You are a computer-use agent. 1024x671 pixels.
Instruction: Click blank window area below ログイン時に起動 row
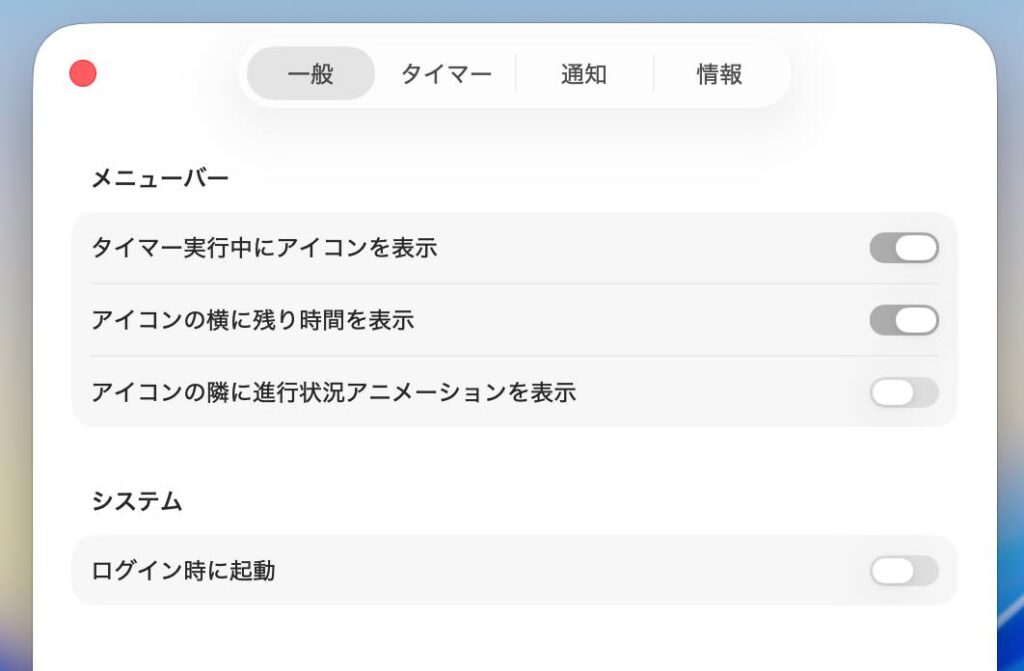pyautogui.click(x=515, y=637)
